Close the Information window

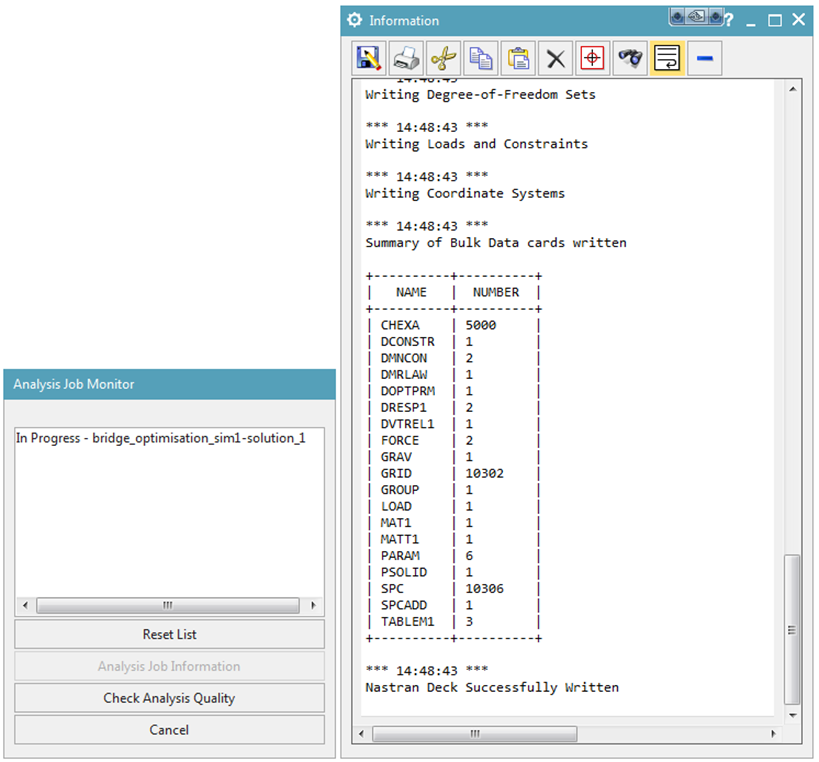pos(799,20)
